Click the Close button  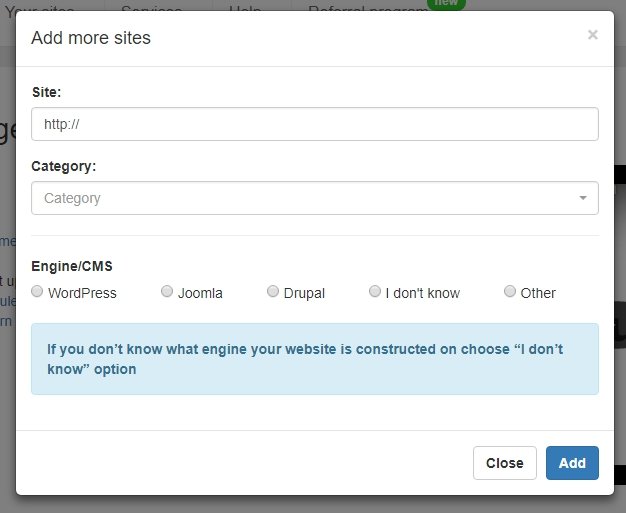(x=505, y=463)
